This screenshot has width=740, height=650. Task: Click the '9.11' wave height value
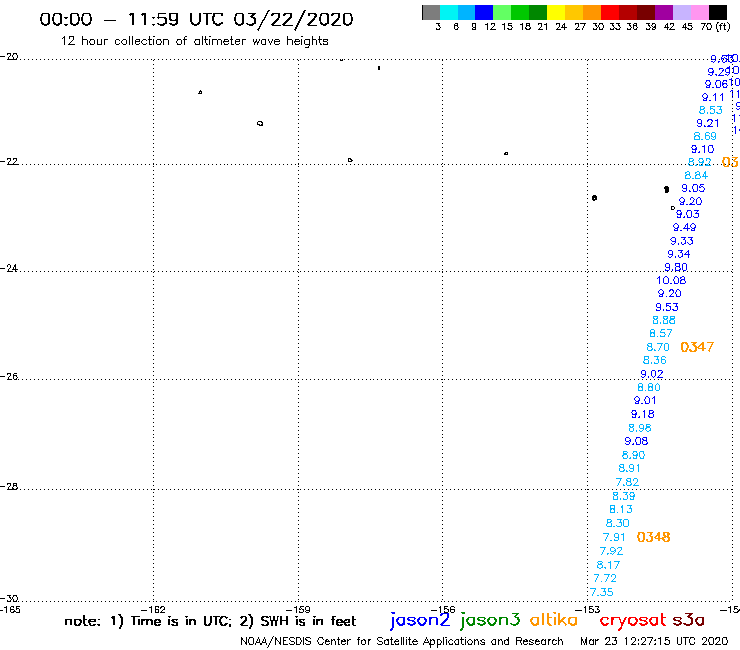(x=713, y=98)
